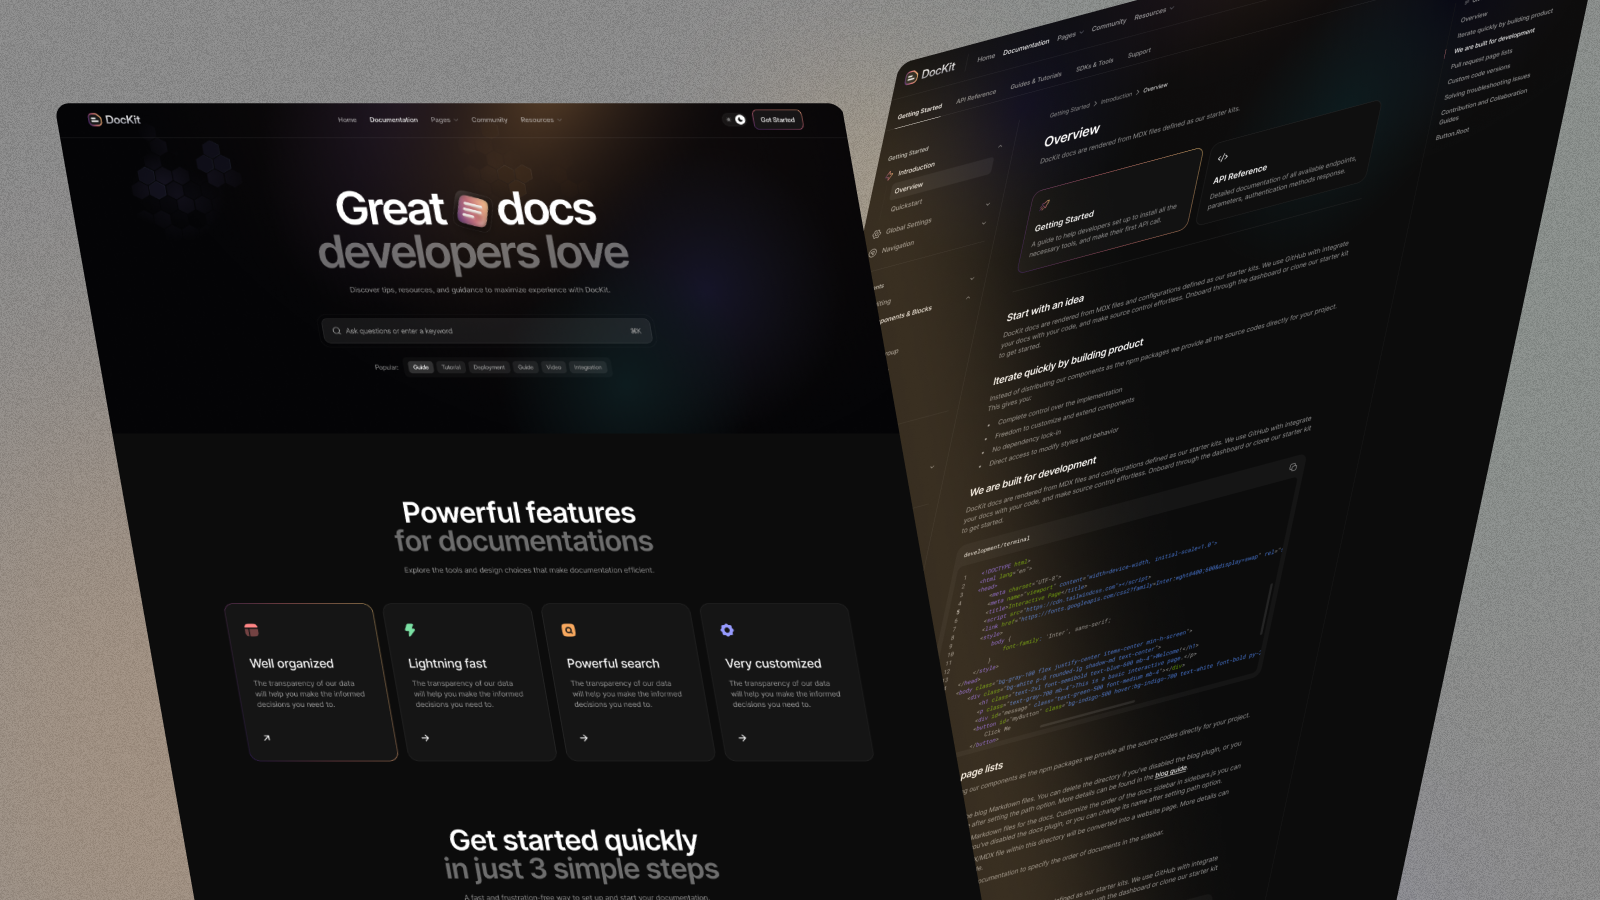Switch to the SDKs & Tools tab
The width and height of the screenshot is (1600, 900).
(1095, 65)
